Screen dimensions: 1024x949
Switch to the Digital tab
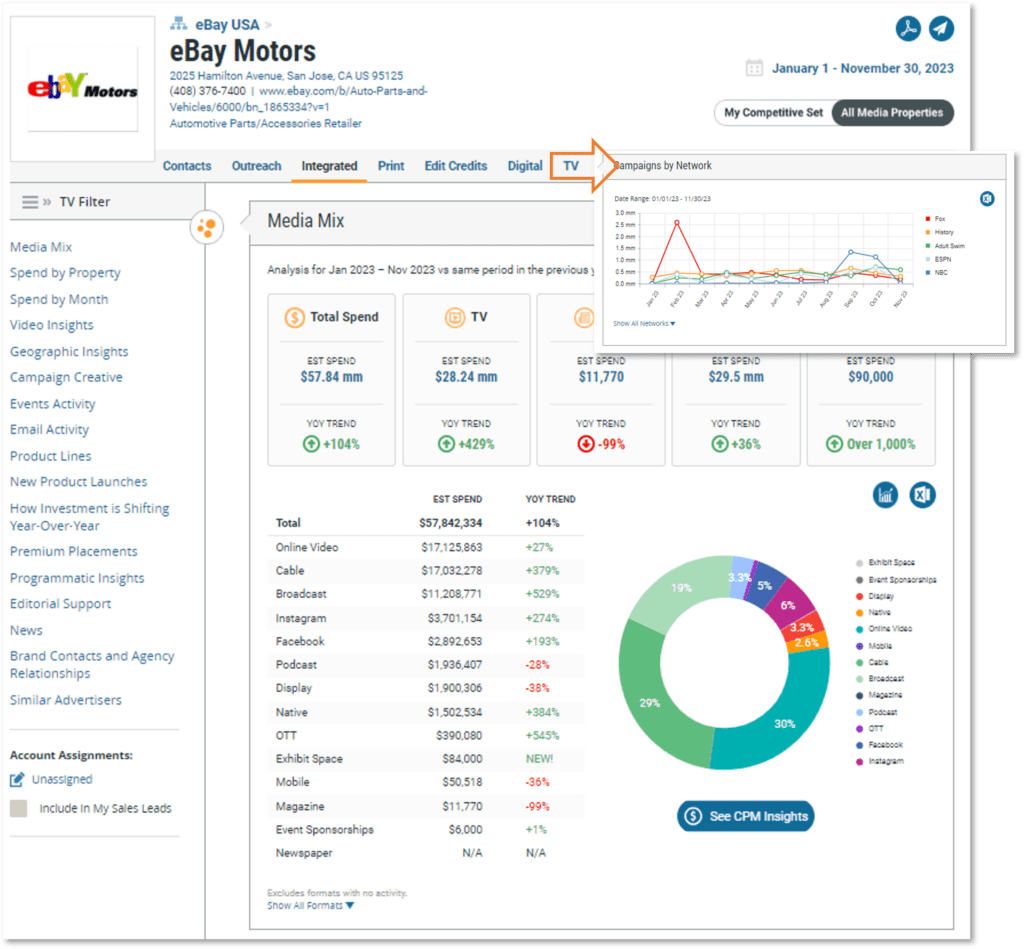tap(525, 166)
